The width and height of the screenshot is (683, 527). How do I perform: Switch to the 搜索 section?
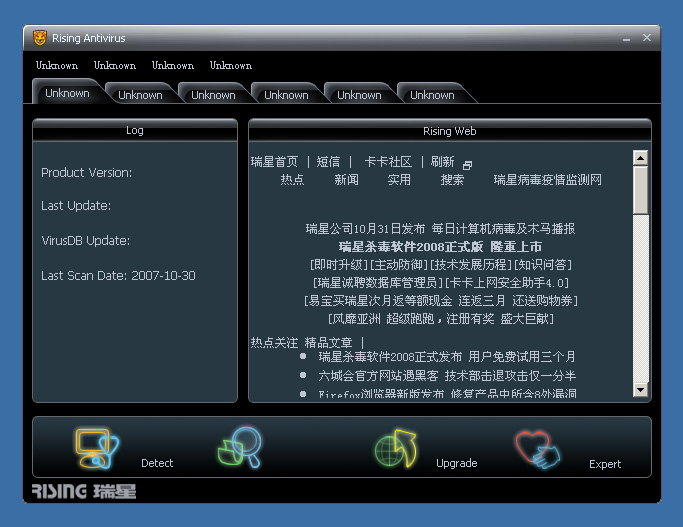[x=452, y=179]
